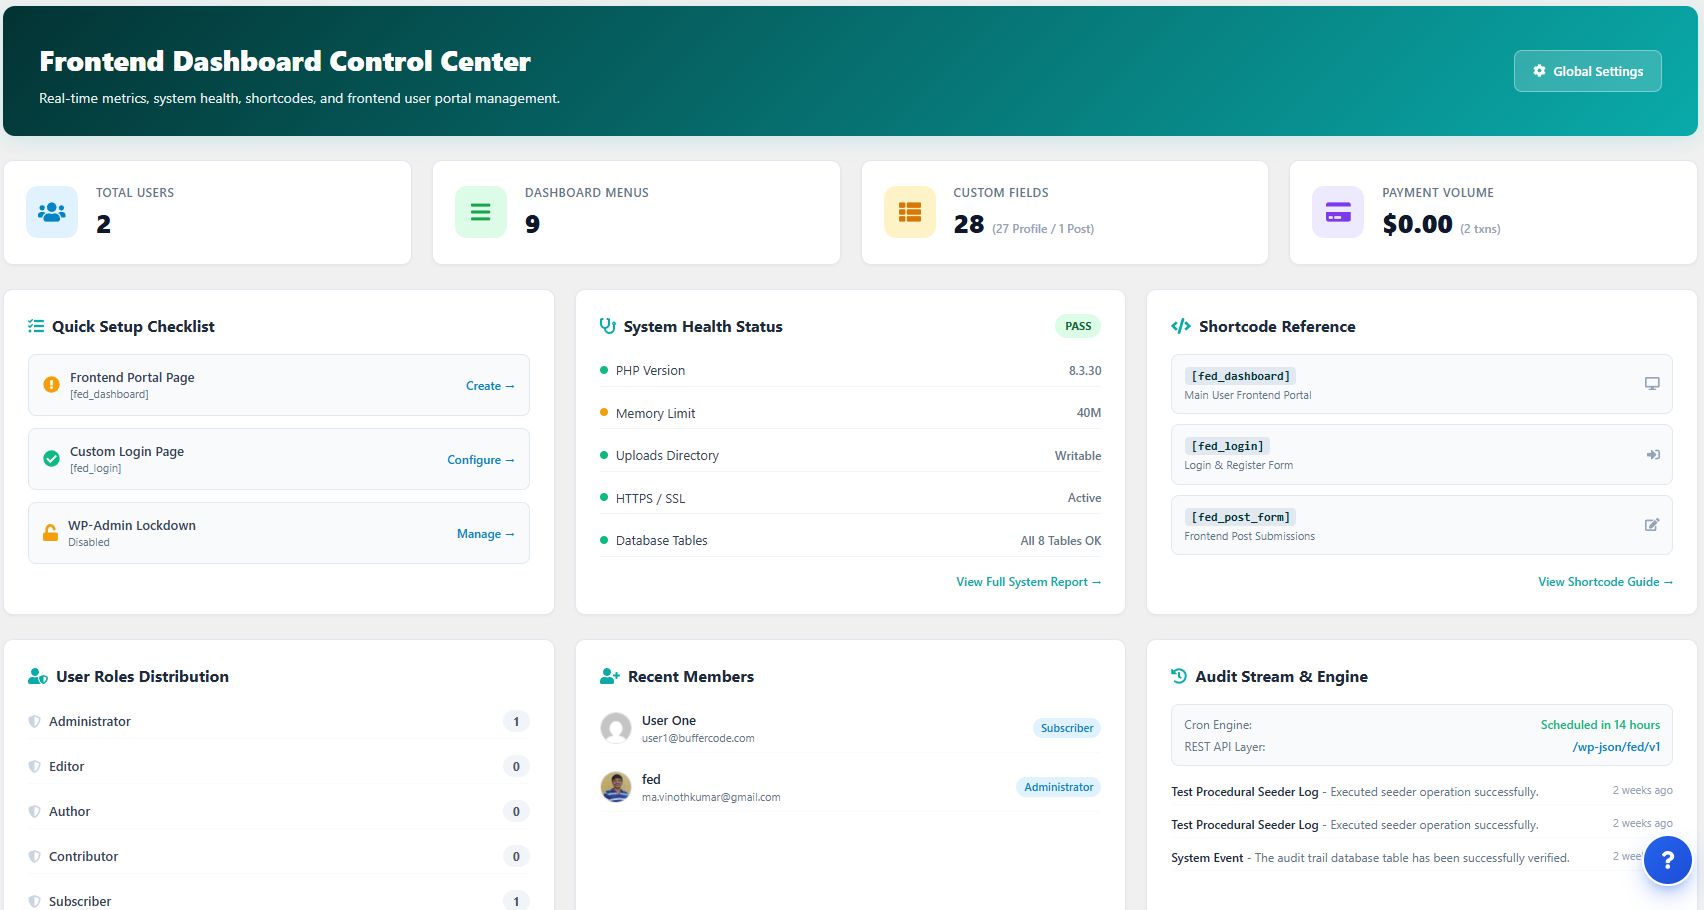Click user1@buffercode.com email text

(698, 738)
